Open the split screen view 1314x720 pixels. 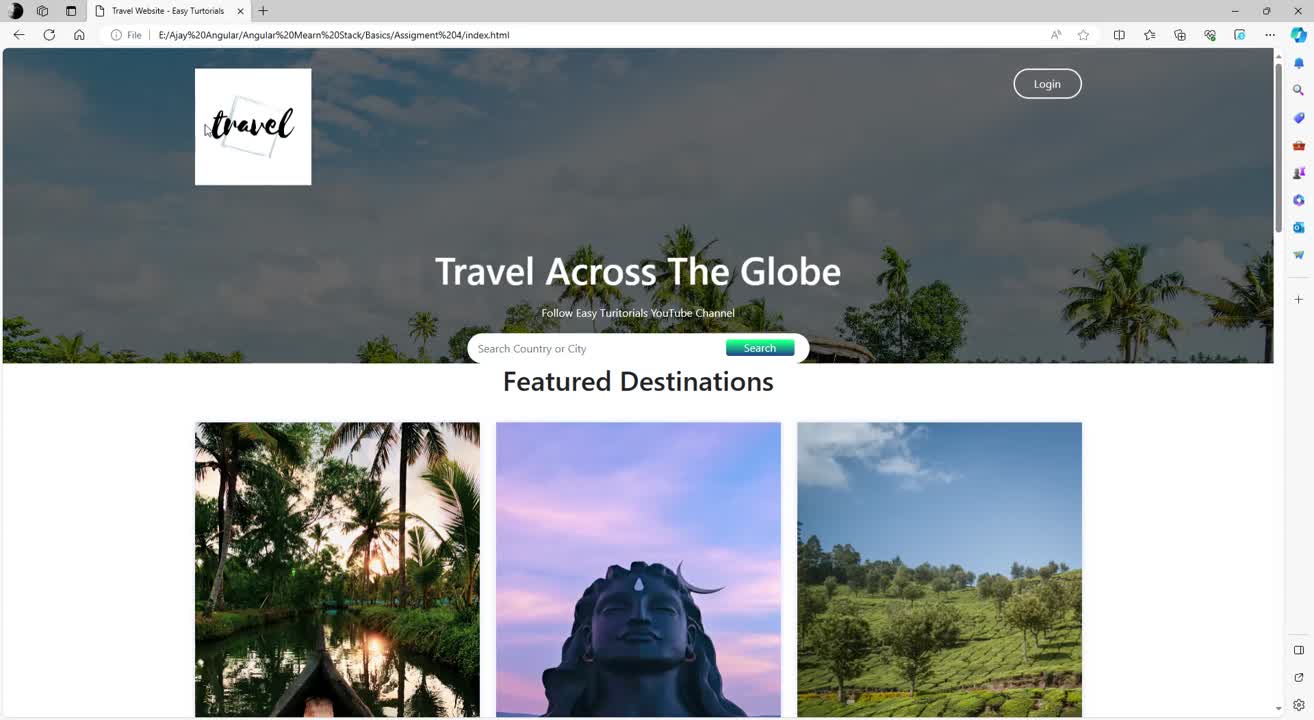coord(1119,35)
